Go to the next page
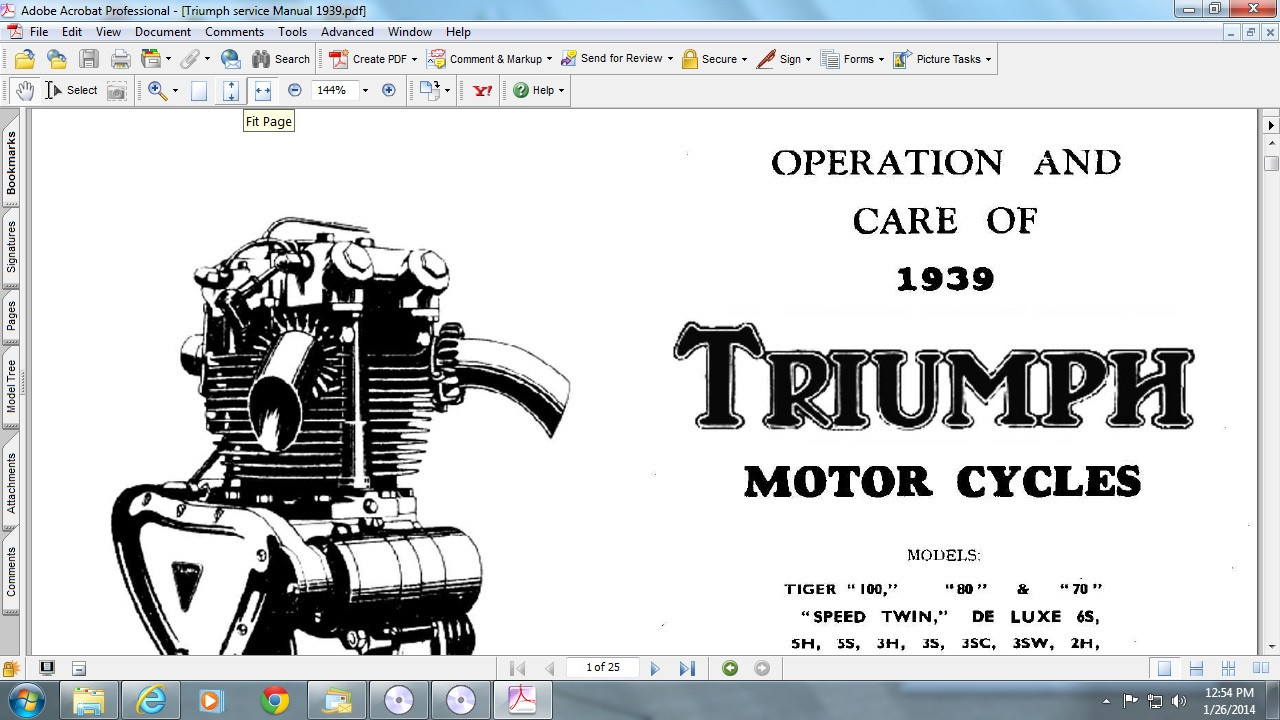 click(x=655, y=668)
